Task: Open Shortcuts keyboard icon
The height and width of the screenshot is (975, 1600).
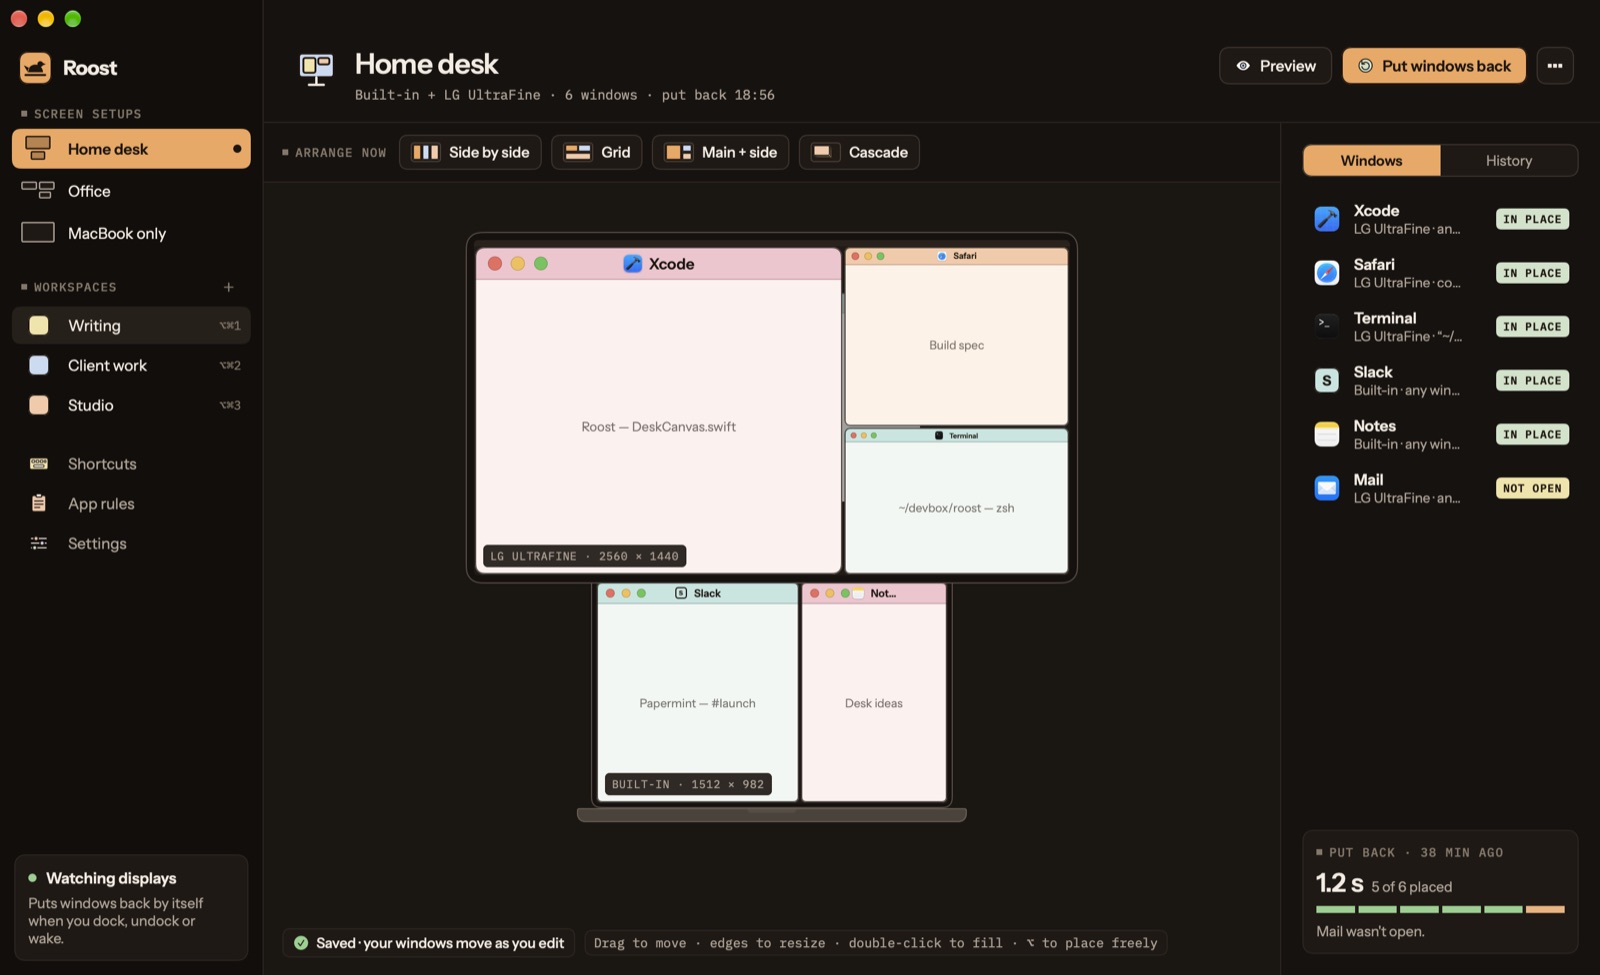Action: click(x=39, y=464)
